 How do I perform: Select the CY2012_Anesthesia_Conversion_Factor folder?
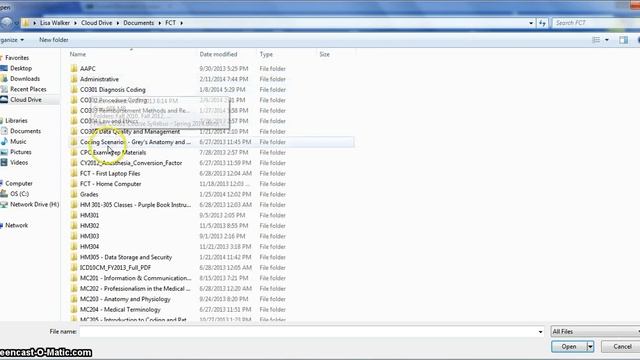click(131, 163)
